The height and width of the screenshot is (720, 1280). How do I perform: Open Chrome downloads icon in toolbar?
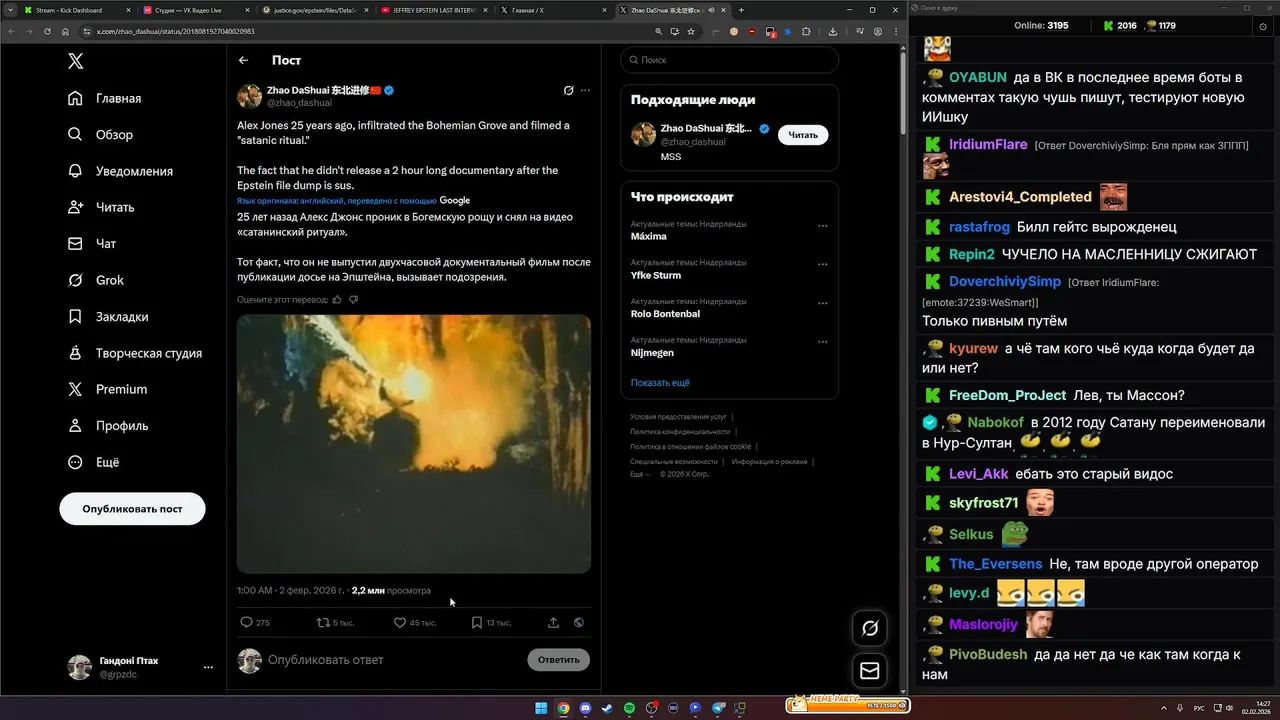pyautogui.click(x=833, y=31)
